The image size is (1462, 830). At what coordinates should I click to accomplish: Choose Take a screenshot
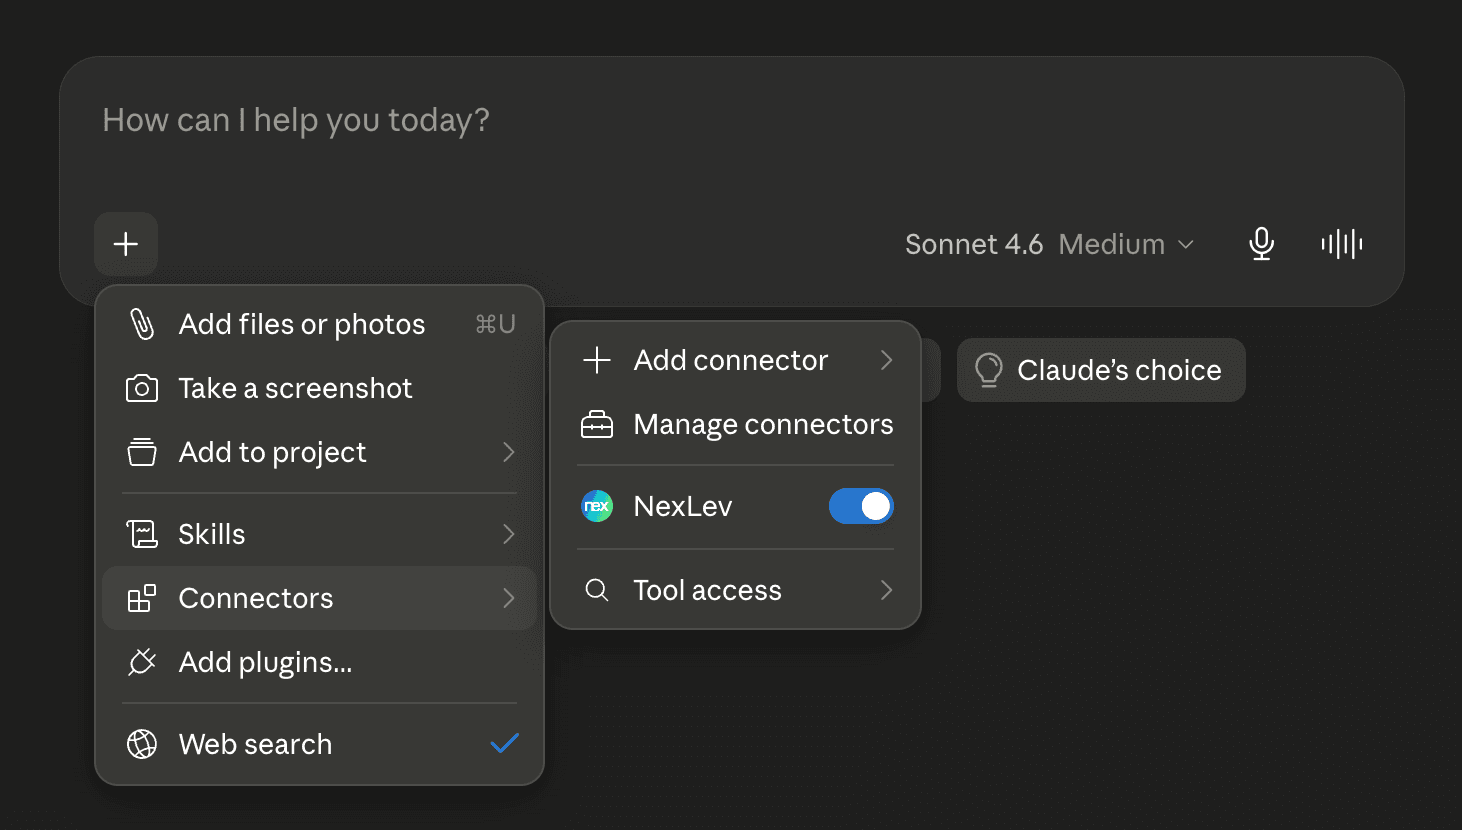319,388
